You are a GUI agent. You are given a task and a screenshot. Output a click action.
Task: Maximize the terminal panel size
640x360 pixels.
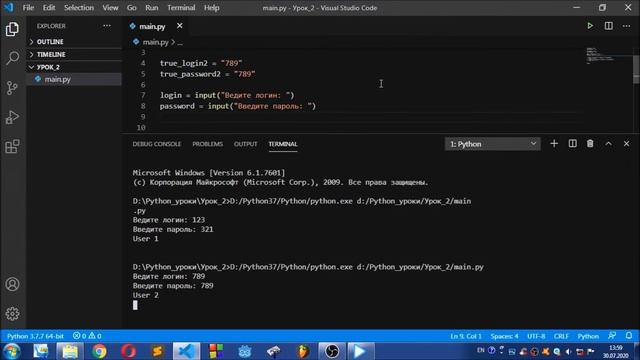(609, 144)
